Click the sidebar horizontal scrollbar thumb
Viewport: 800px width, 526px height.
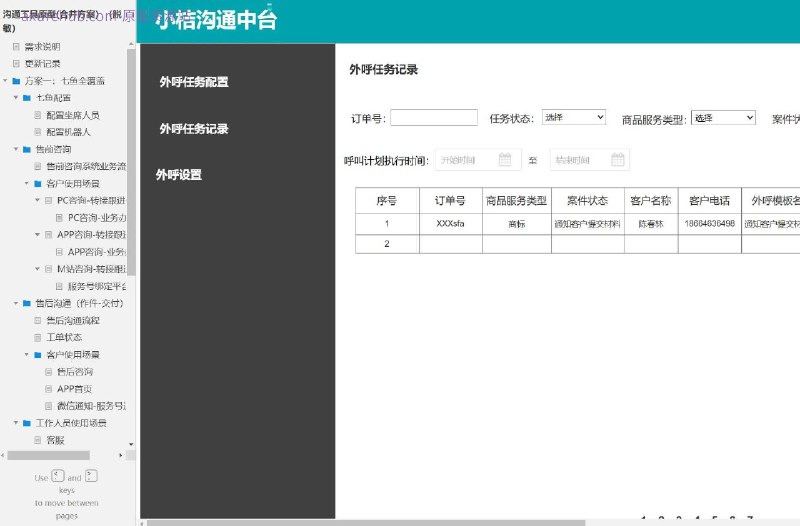coord(48,455)
